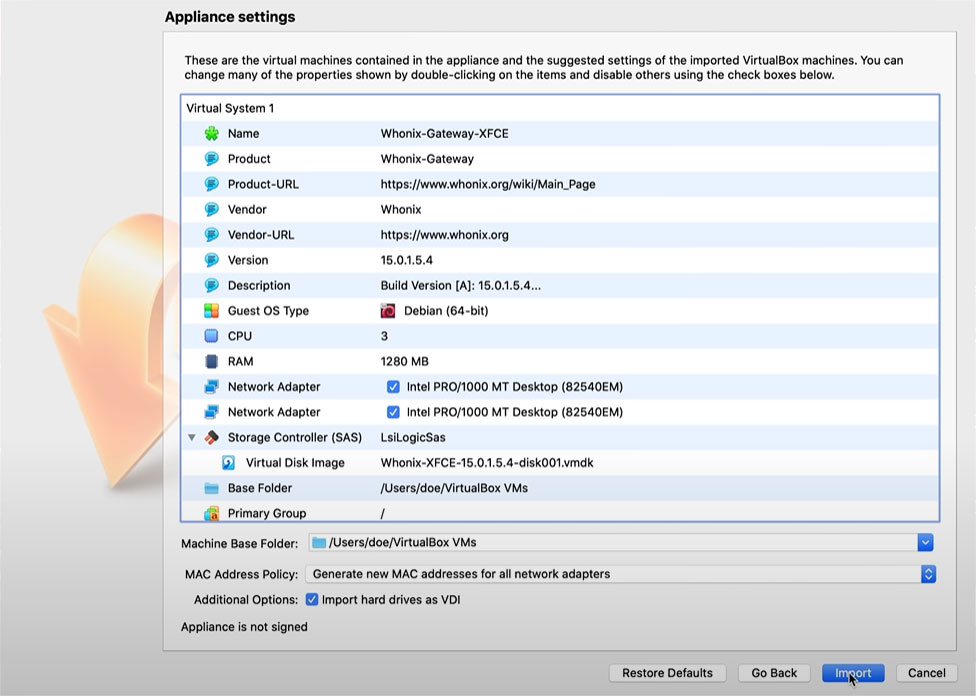Click the Primary Group icon

212,513
